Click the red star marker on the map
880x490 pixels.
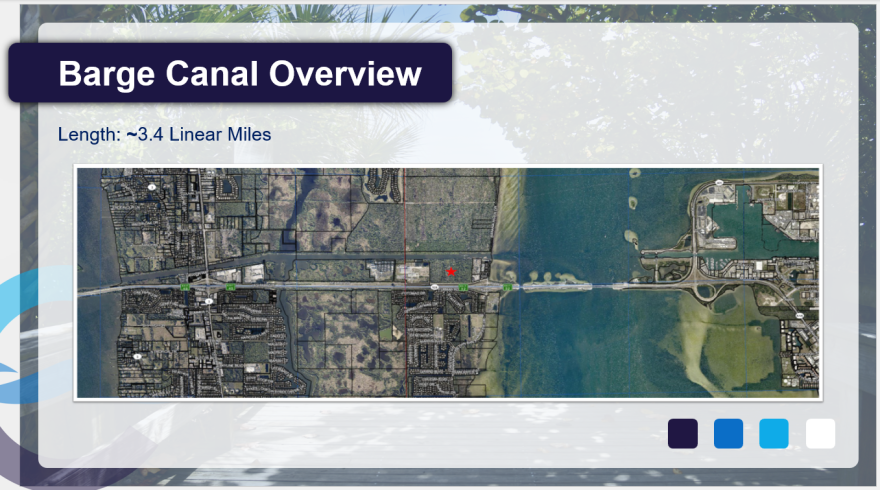coord(451,272)
